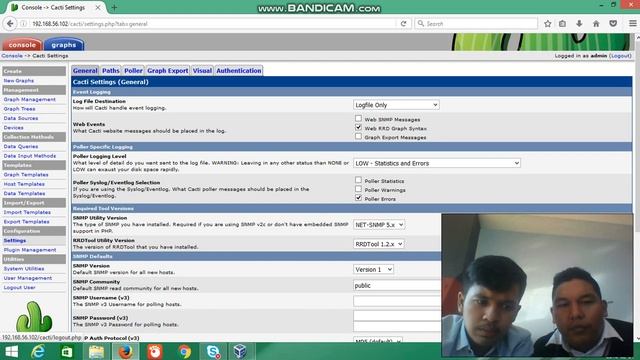This screenshot has width=640, height=360.
Task: Open a new browser tab with plus
Action: [x=114, y=7]
